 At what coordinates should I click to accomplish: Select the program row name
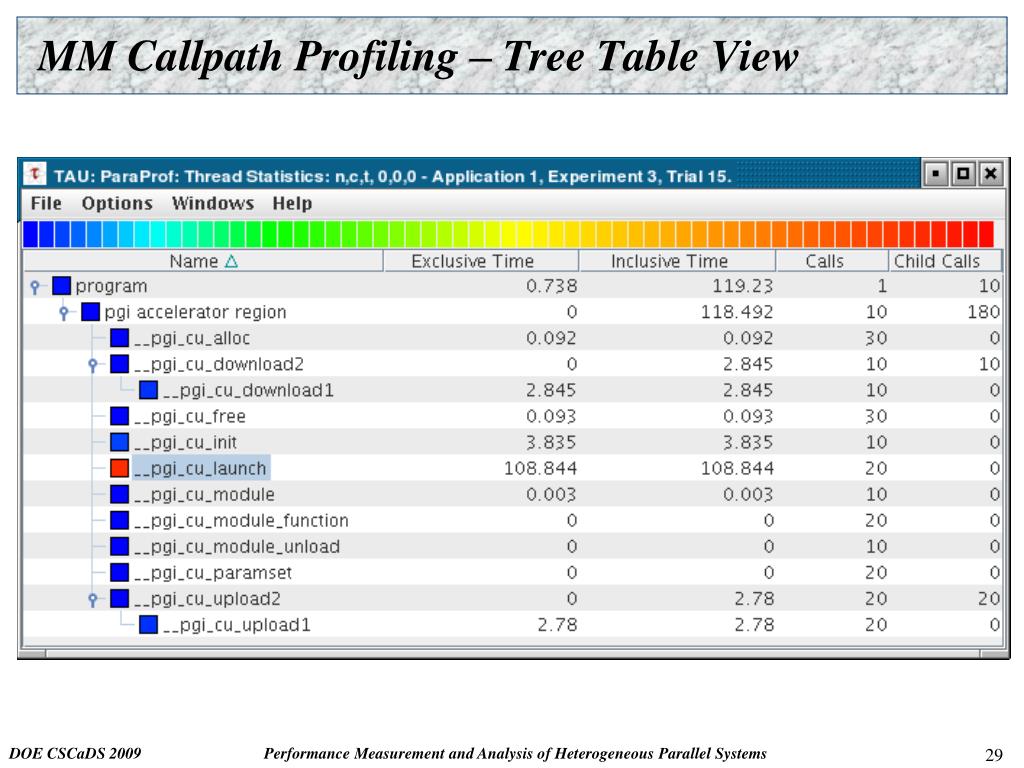click(111, 286)
